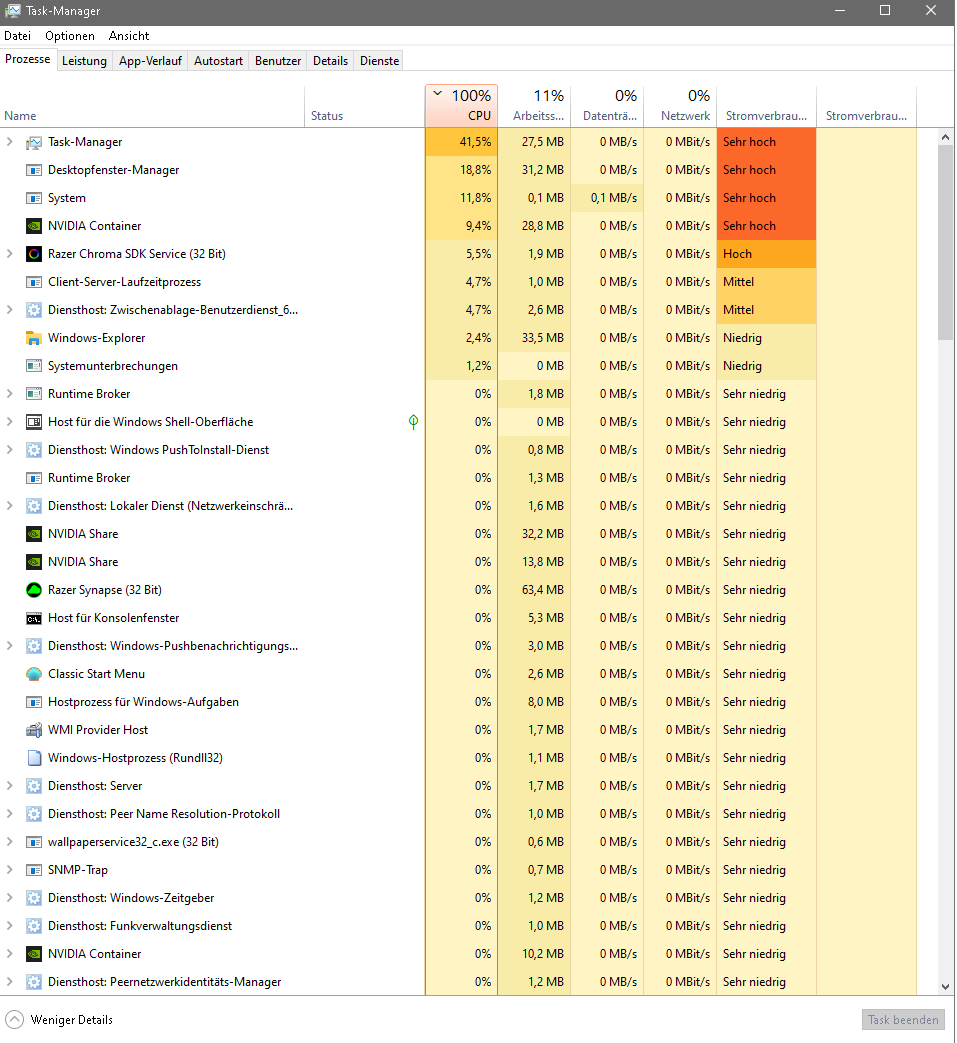Expand the Task-Manager process group

point(9,142)
